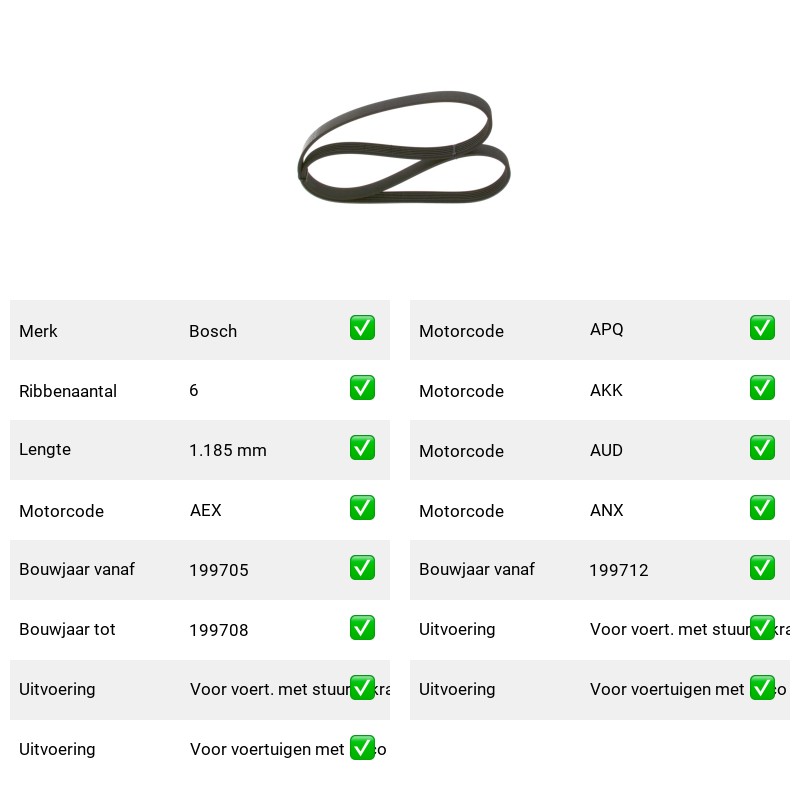This screenshot has width=800, height=800.
Task: Click the 199712 build year value
Action: click(x=619, y=570)
